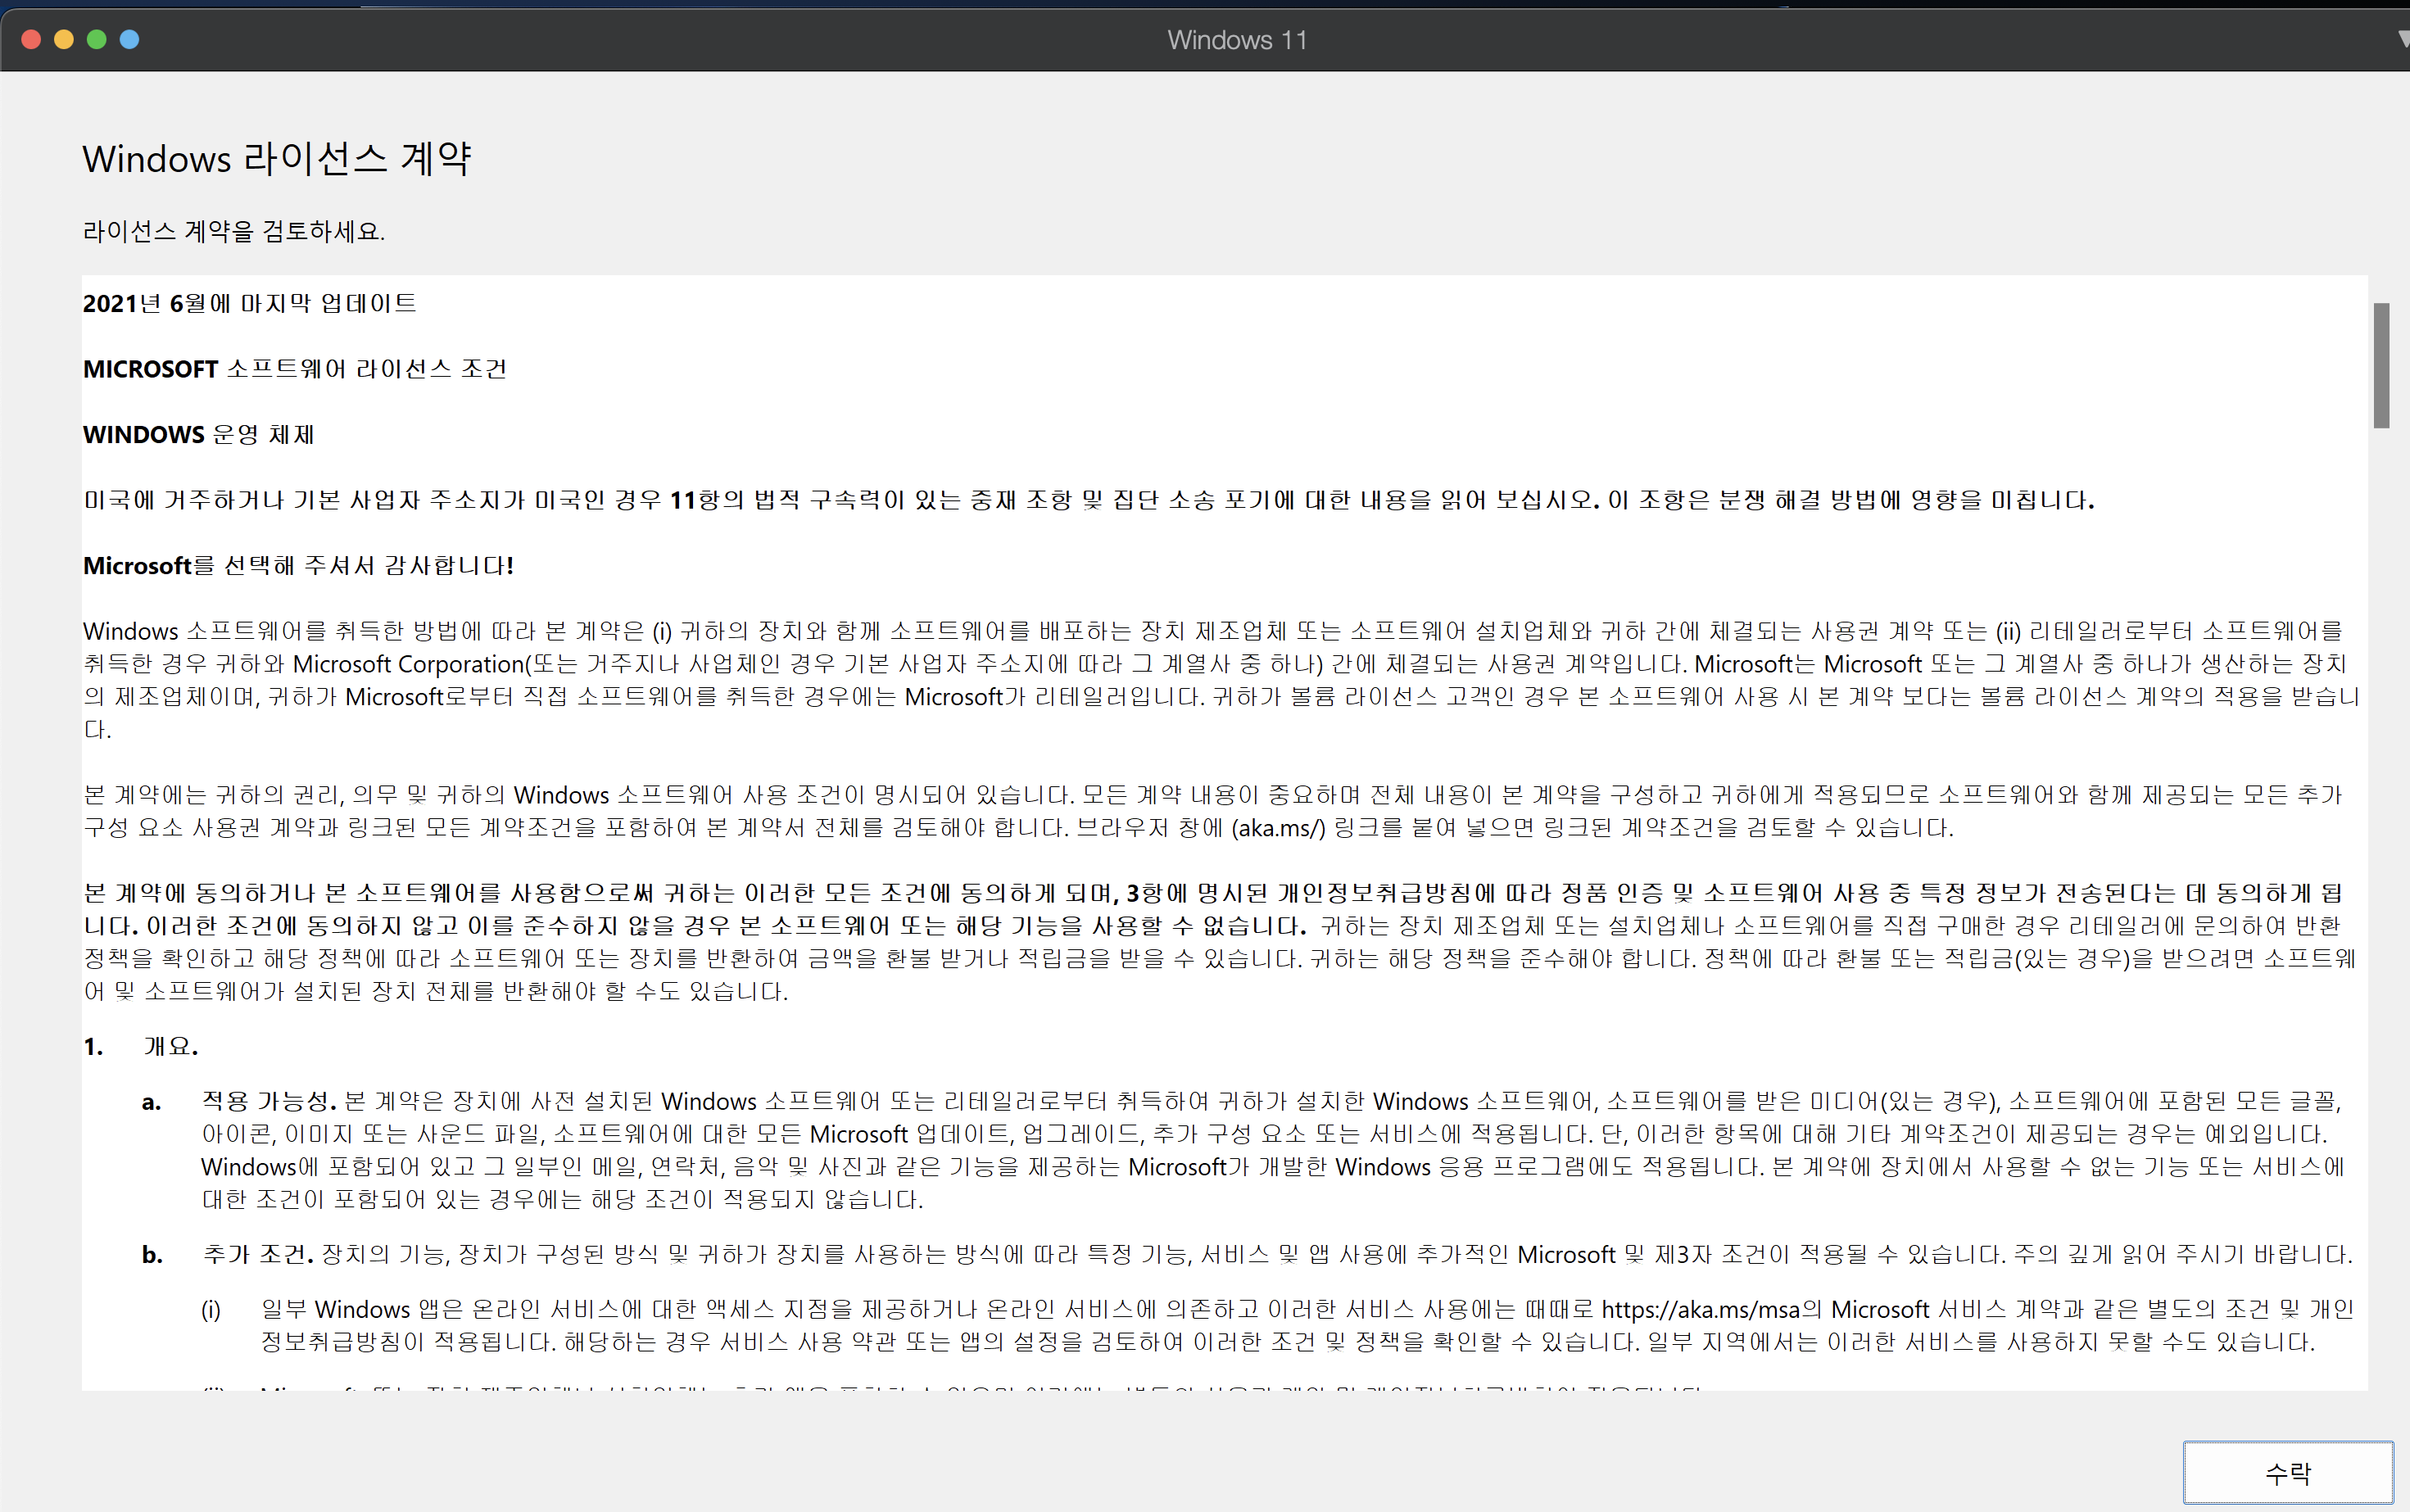Click 'MICROSOFT 소프트웨어 라이선스 조건' line
The width and height of the screenshot is (2410, 1512).
point(295,369)
